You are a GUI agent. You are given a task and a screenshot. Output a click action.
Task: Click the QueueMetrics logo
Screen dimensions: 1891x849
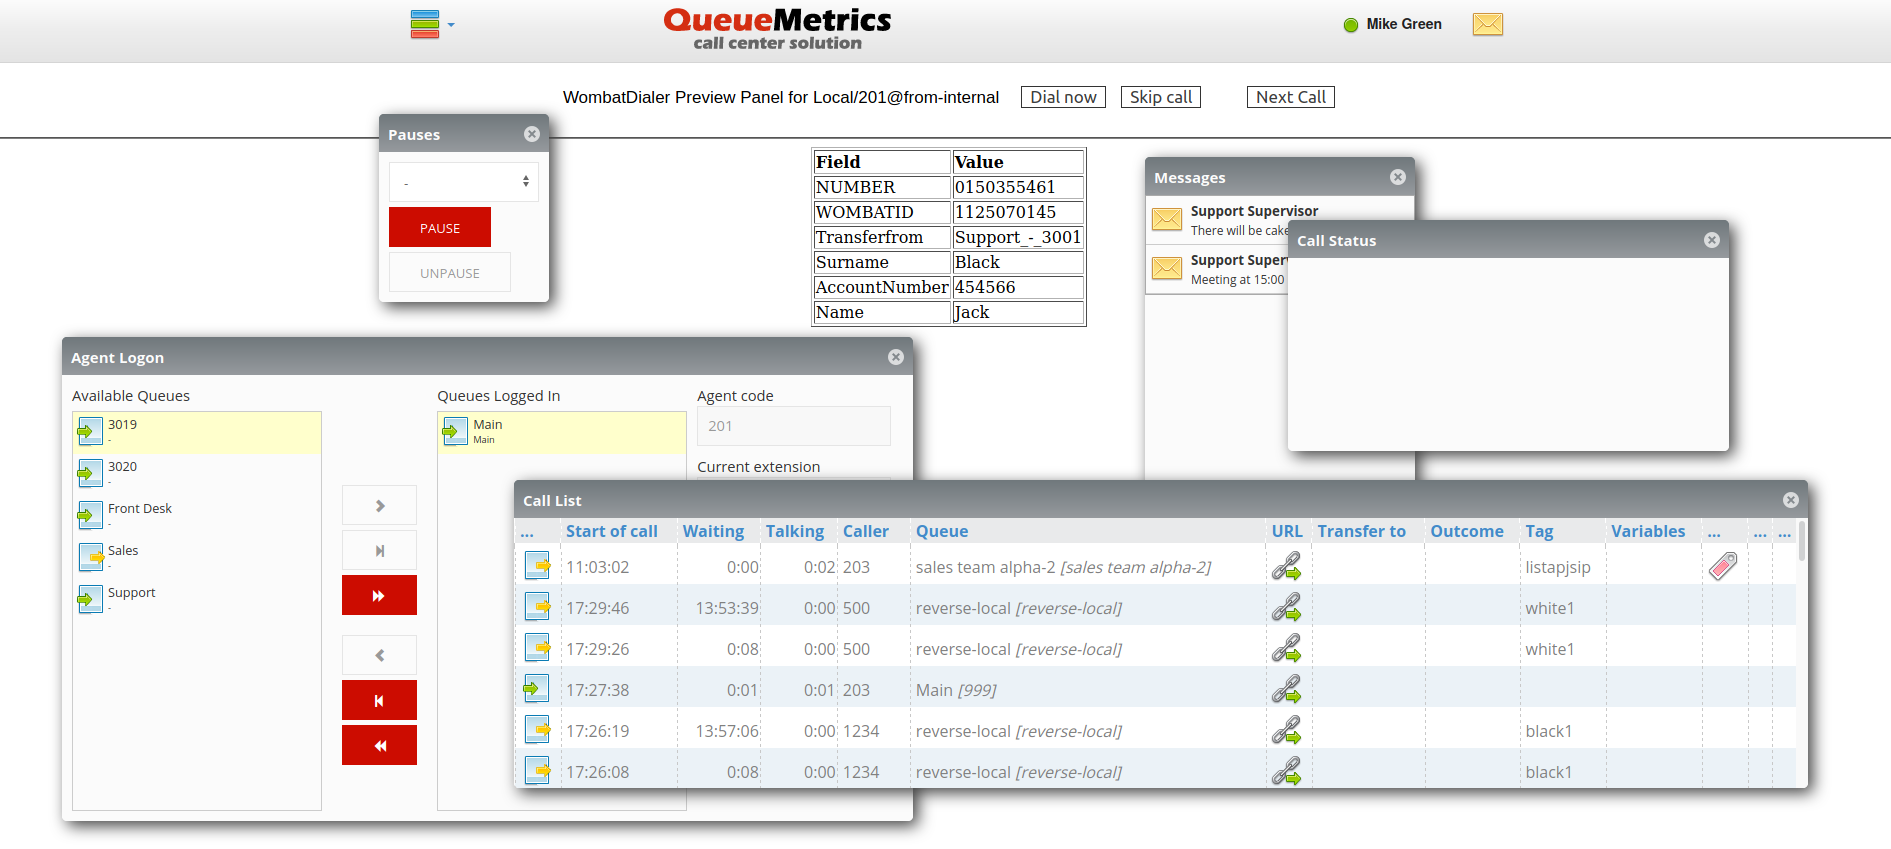(777, 29)
